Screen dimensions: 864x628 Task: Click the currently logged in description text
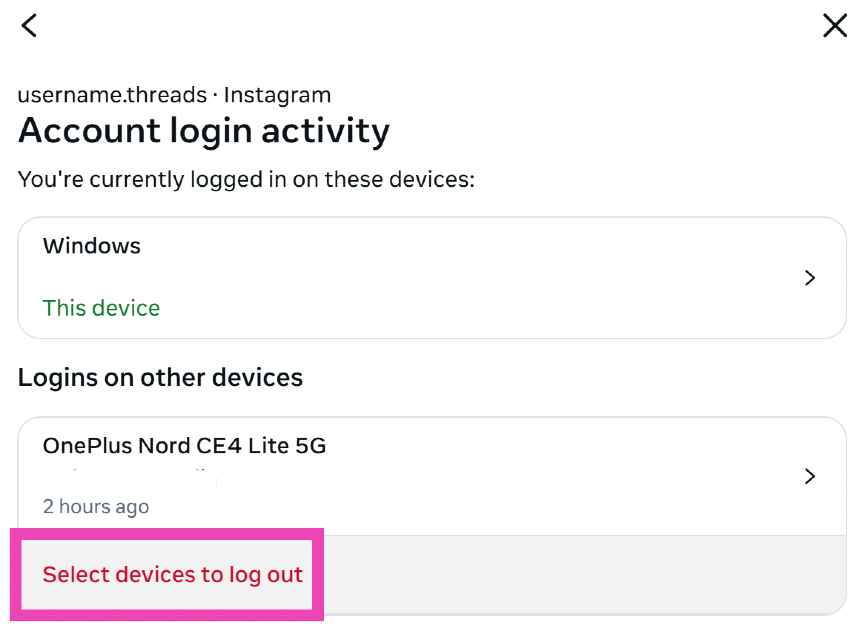[246, 180]
